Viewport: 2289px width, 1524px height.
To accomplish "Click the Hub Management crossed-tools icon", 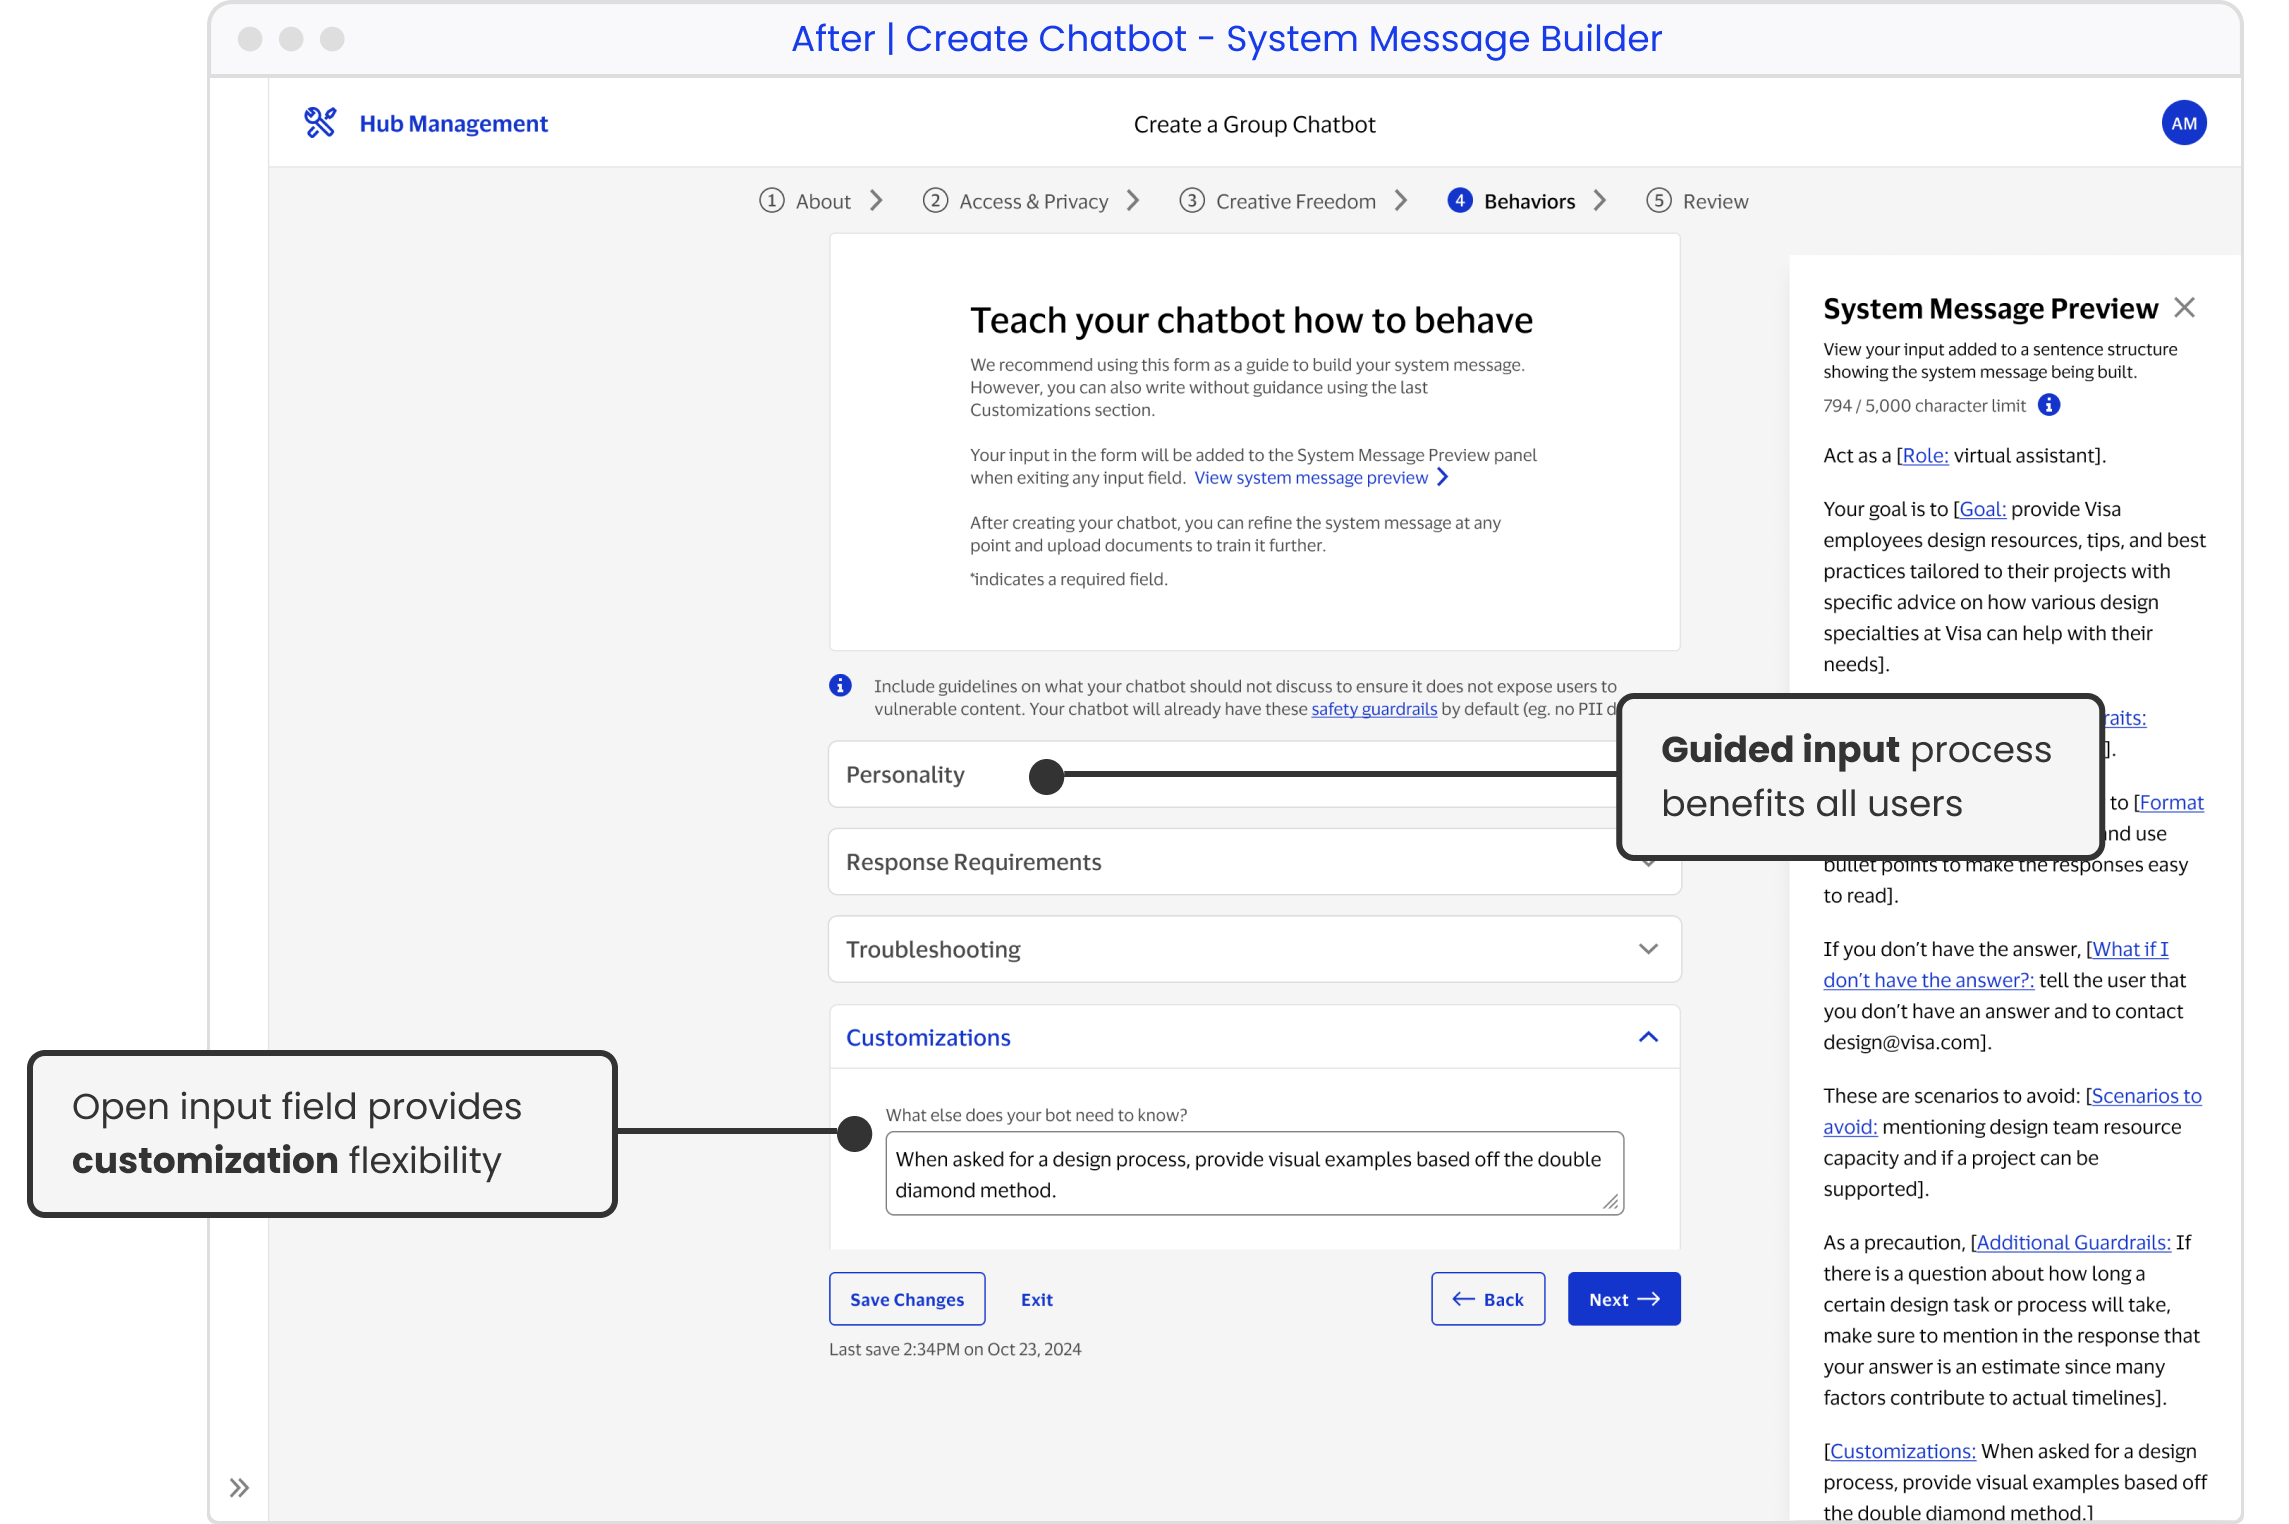I will (x=322, y=121).
